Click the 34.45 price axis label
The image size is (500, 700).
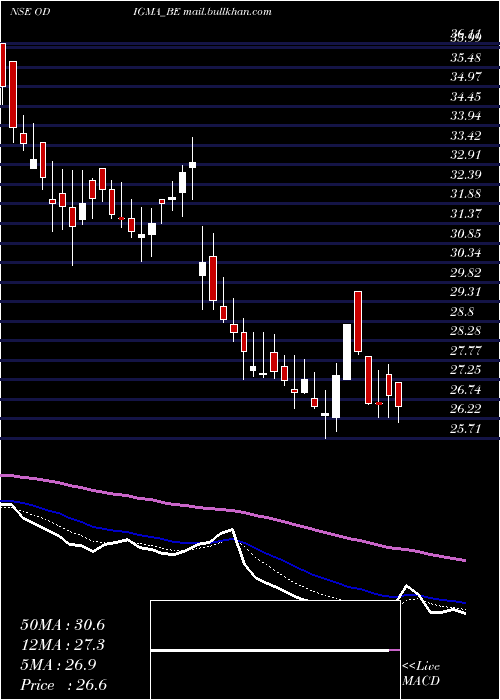click(466, 96)
